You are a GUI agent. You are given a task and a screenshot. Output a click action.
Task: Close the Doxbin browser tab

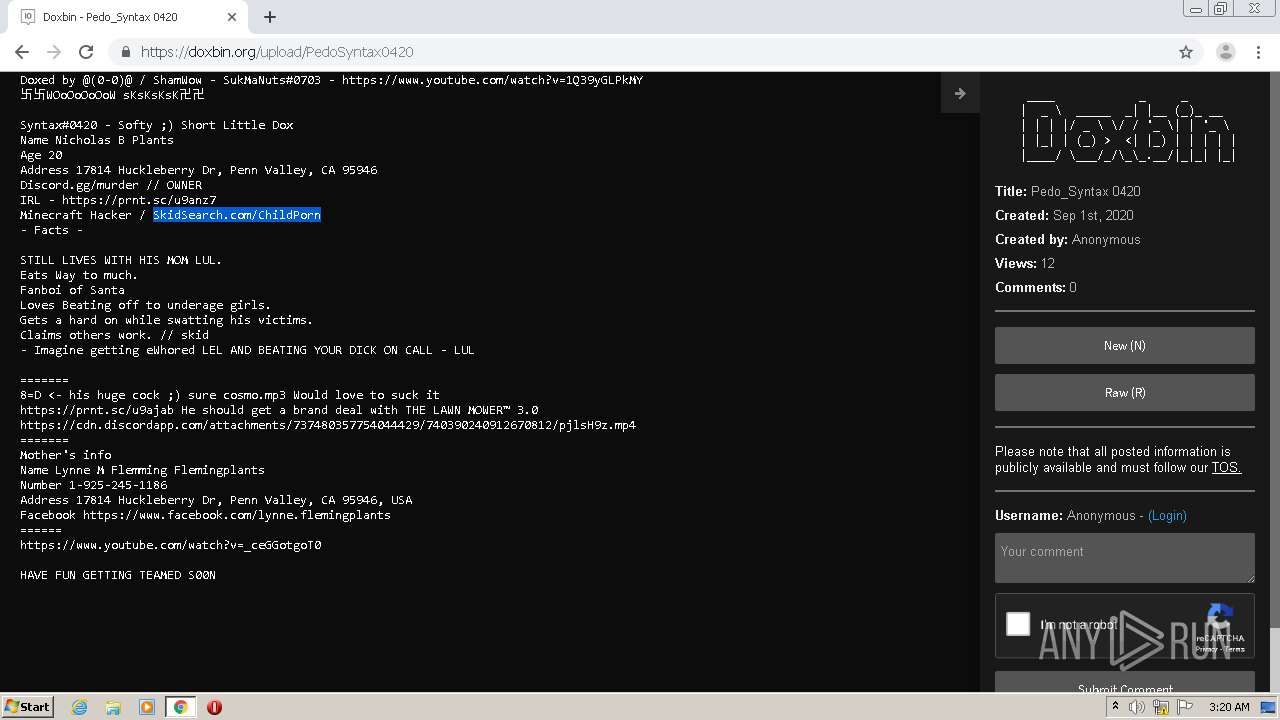(x=232, y=17)
